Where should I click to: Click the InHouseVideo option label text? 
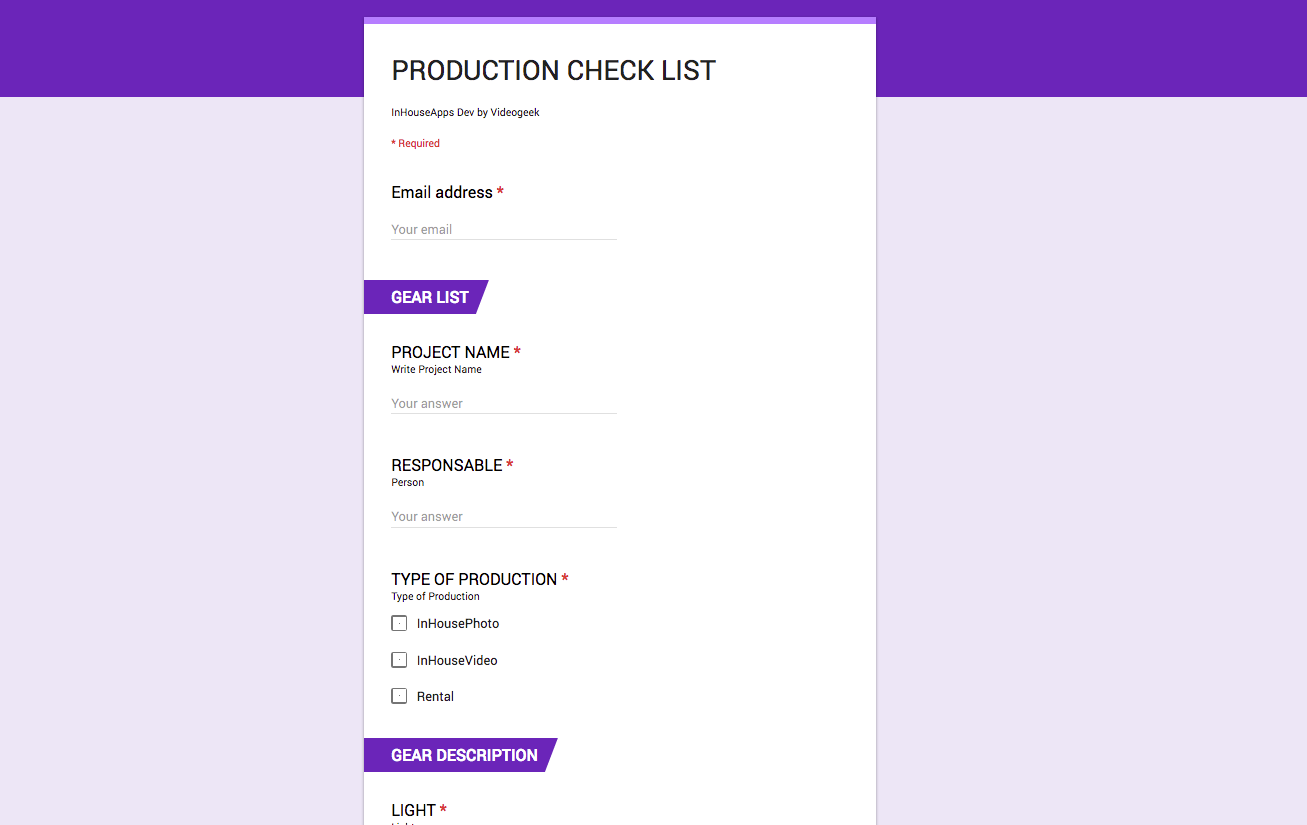457,660
